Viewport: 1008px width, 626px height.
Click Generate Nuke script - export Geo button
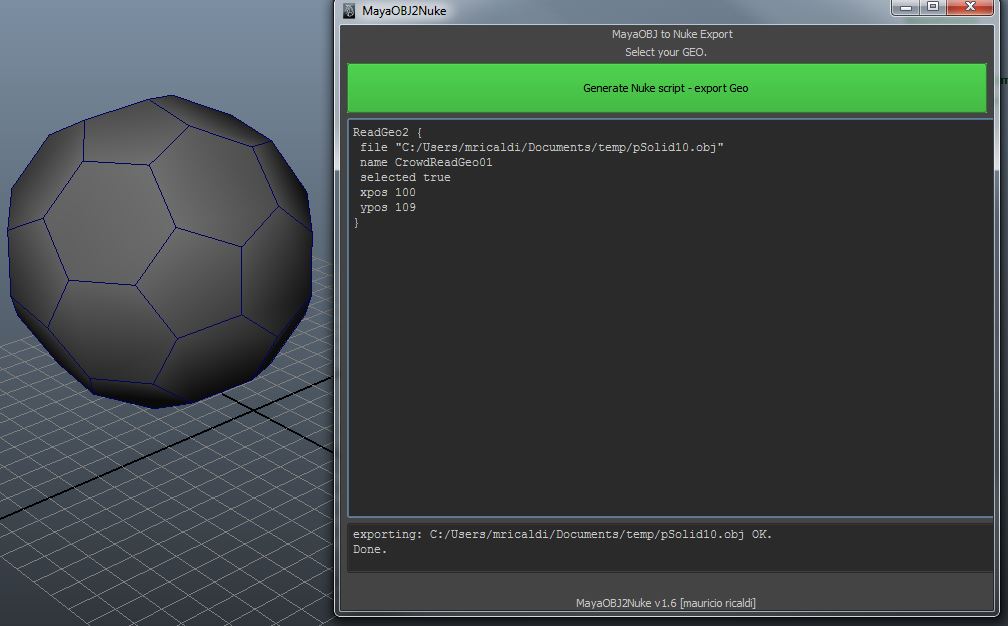coord(666,88)
